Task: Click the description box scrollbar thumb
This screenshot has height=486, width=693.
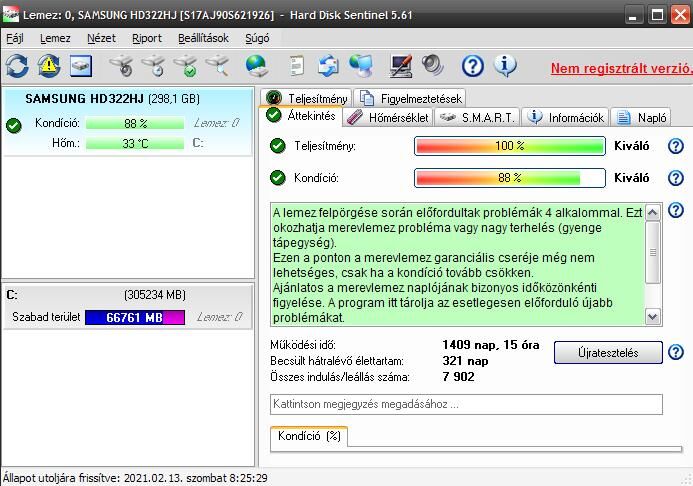Action: click(653, 252)
